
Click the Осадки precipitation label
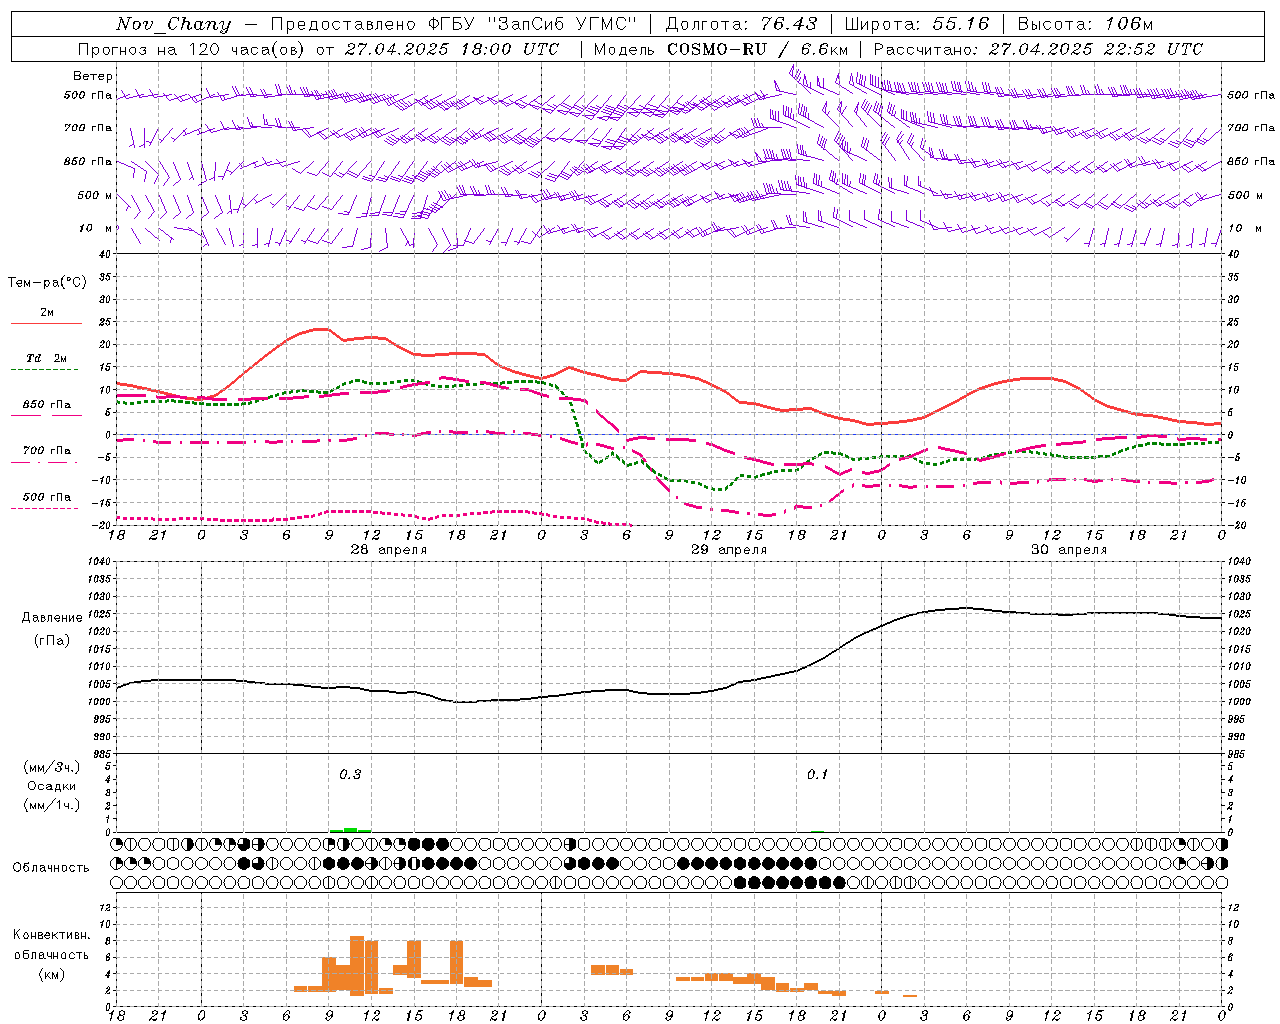(x=52, y=786)
